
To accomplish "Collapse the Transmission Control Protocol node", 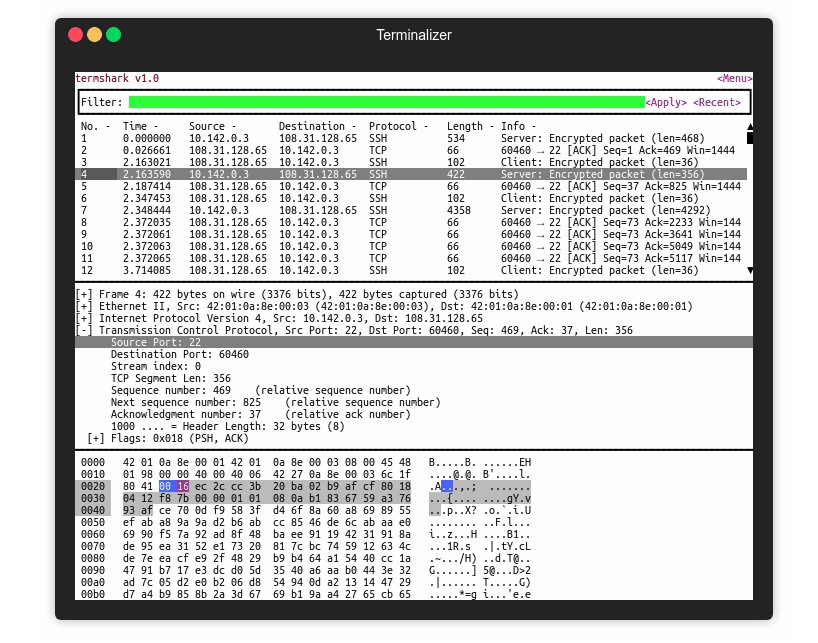I will click(84, 330).
